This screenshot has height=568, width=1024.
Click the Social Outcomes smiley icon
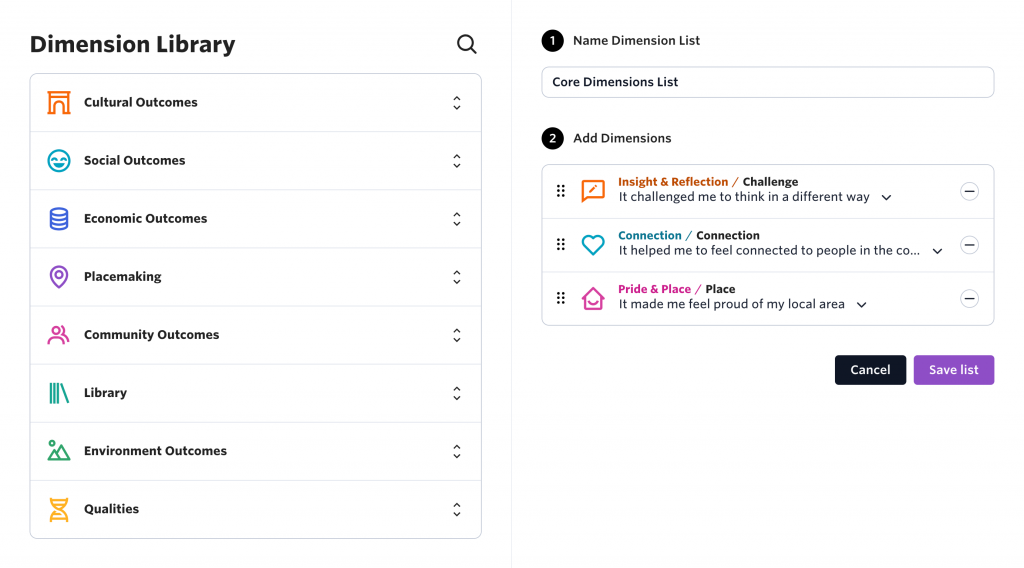coord(59,161)
